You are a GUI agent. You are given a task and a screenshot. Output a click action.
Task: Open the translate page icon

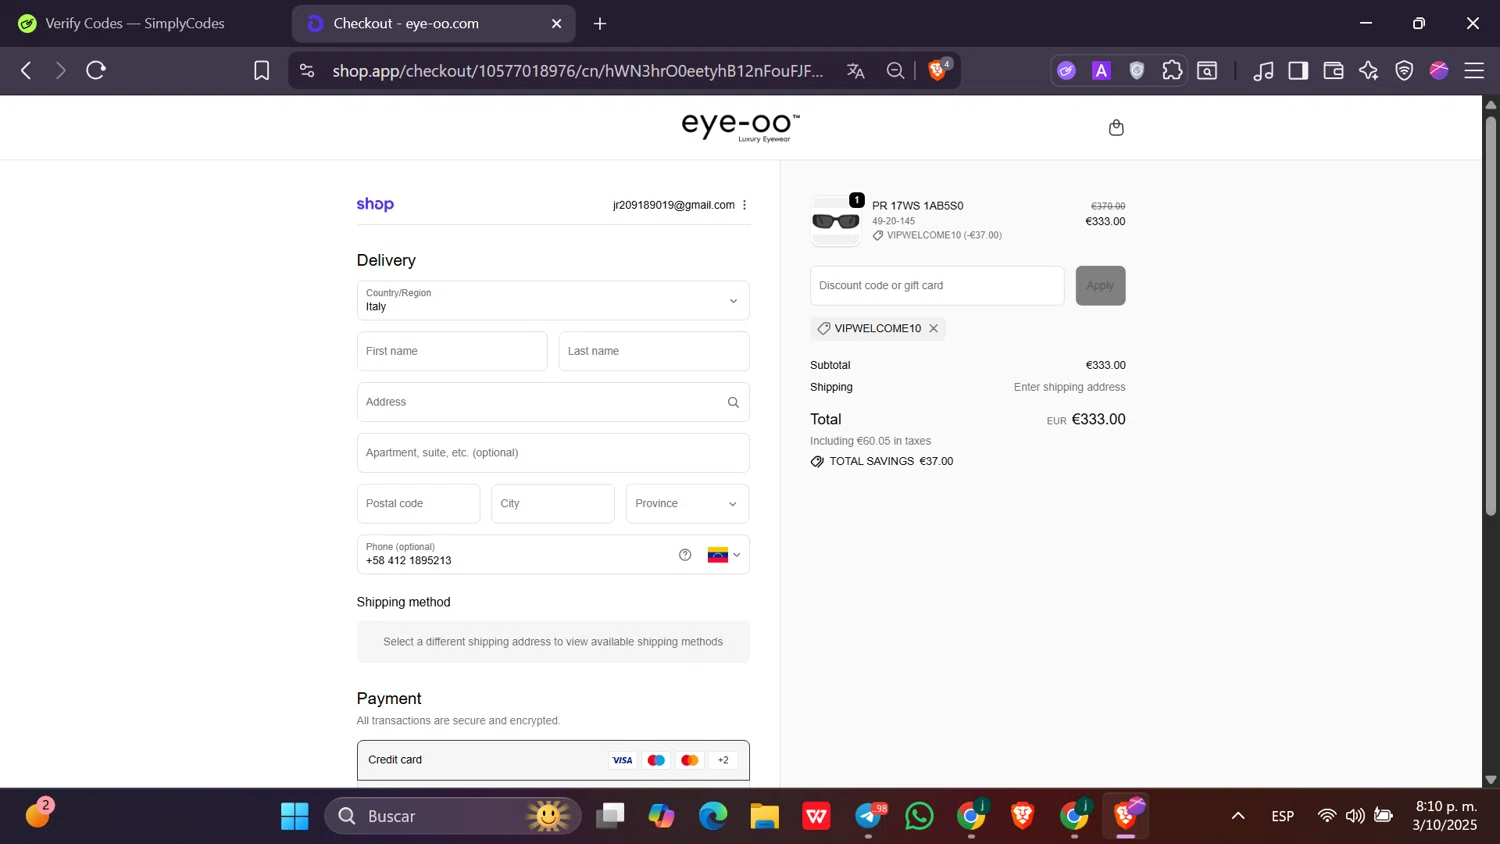856,70
